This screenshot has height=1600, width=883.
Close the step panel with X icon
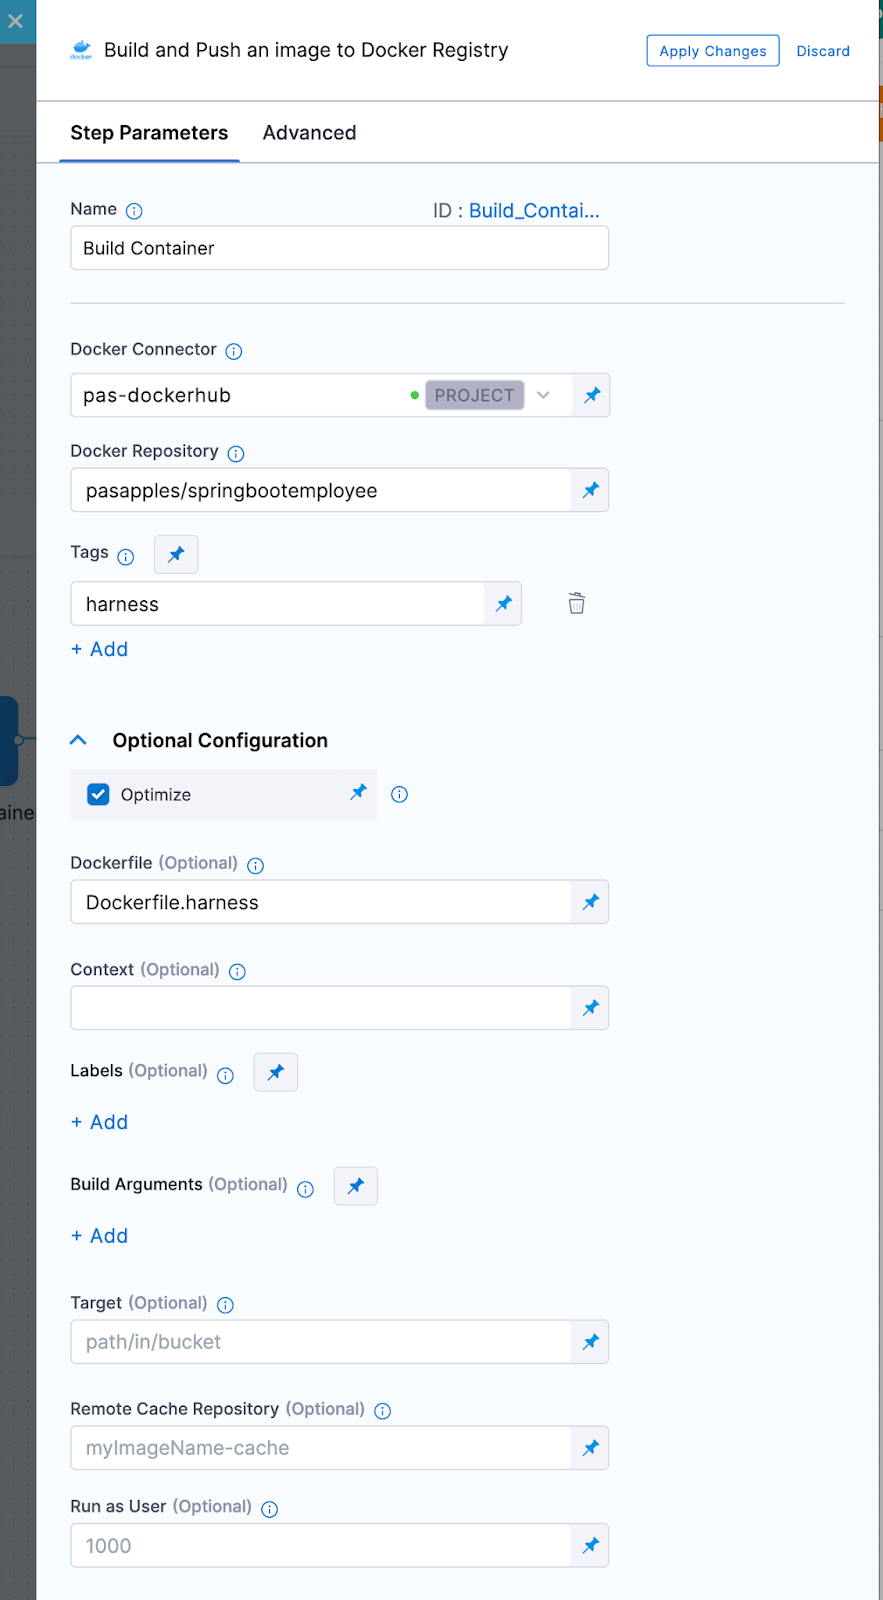pos(16,21)
